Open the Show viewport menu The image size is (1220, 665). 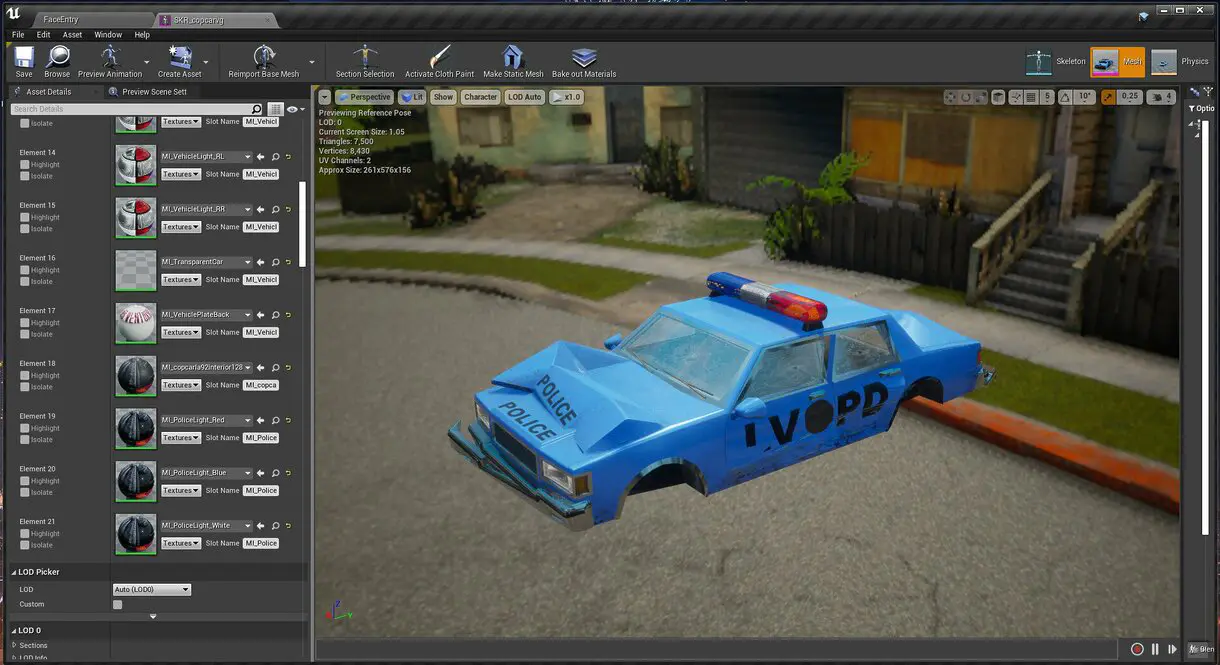(x=443, y=97)
